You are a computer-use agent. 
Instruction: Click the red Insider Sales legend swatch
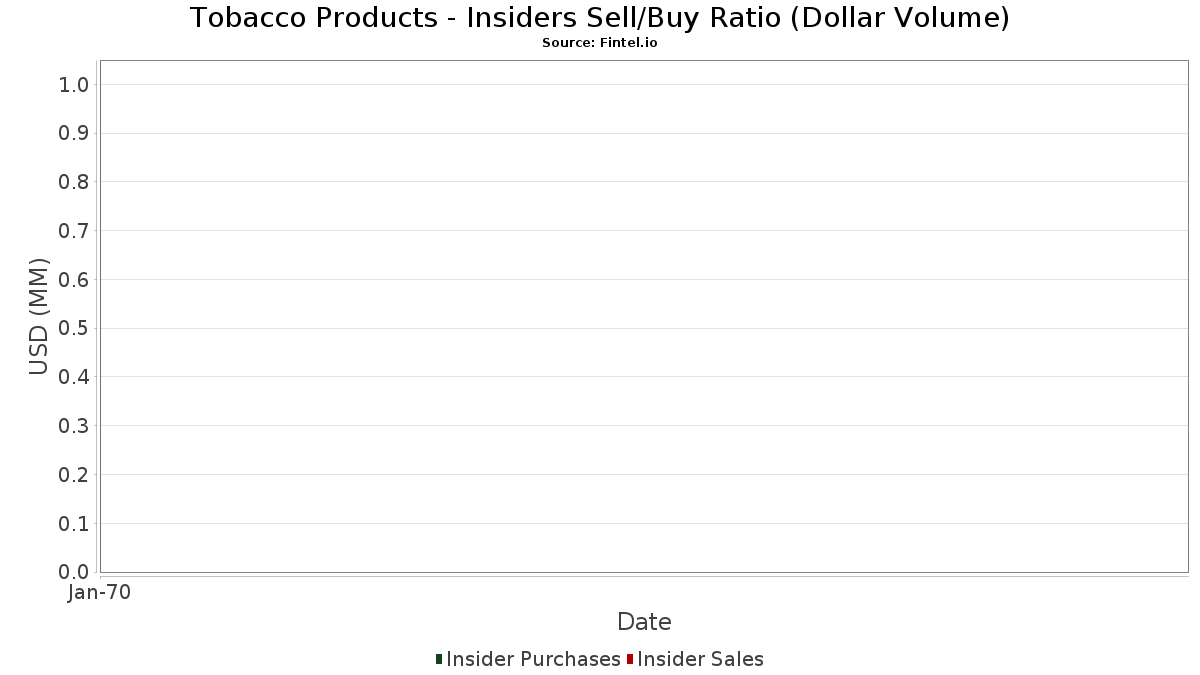coord(630,659)
